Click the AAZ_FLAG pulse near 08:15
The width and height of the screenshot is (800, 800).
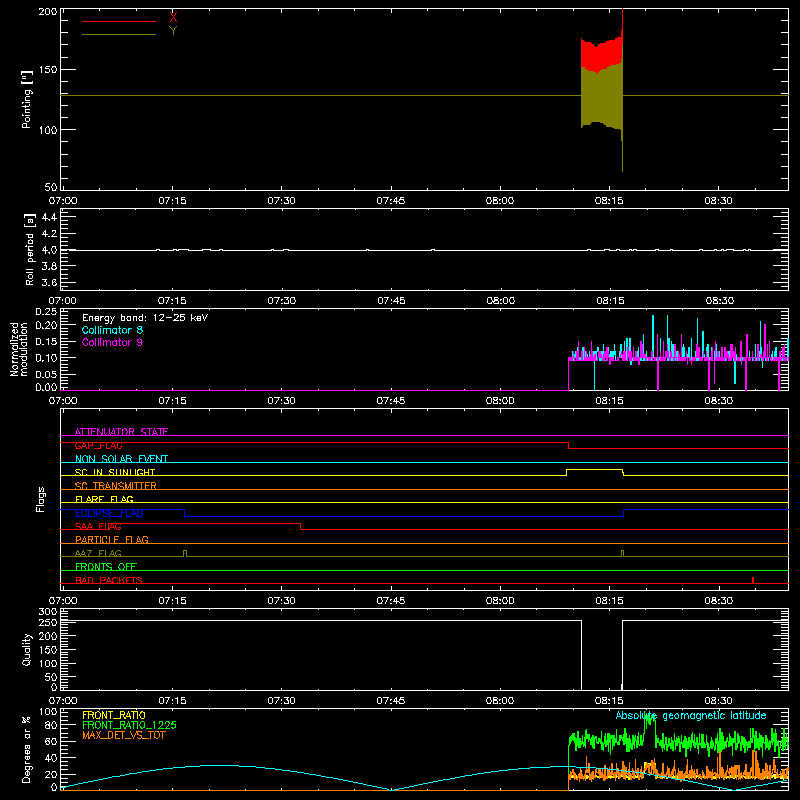(x=622, y=553)
